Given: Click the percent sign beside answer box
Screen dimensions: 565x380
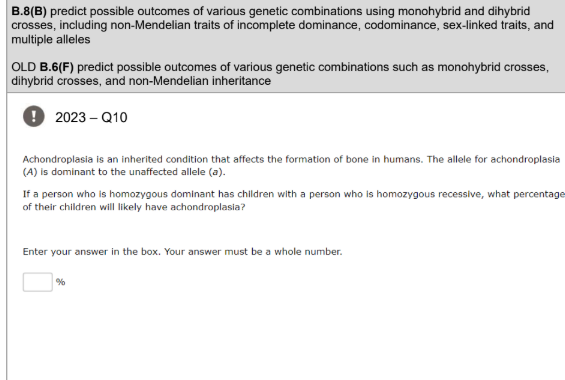Looking at the screenshot, I should click(61, 282).
